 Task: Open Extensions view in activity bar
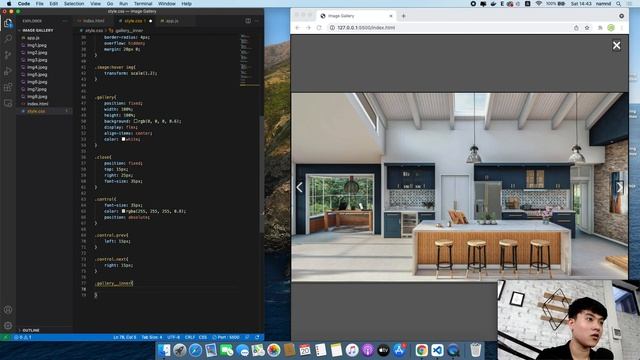[8, 87]
